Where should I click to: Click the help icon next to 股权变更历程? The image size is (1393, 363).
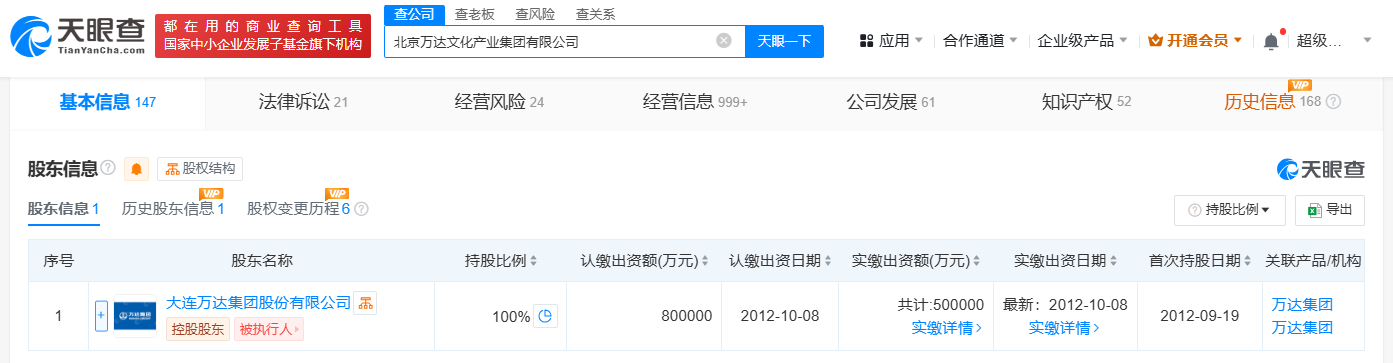[361, 210]
